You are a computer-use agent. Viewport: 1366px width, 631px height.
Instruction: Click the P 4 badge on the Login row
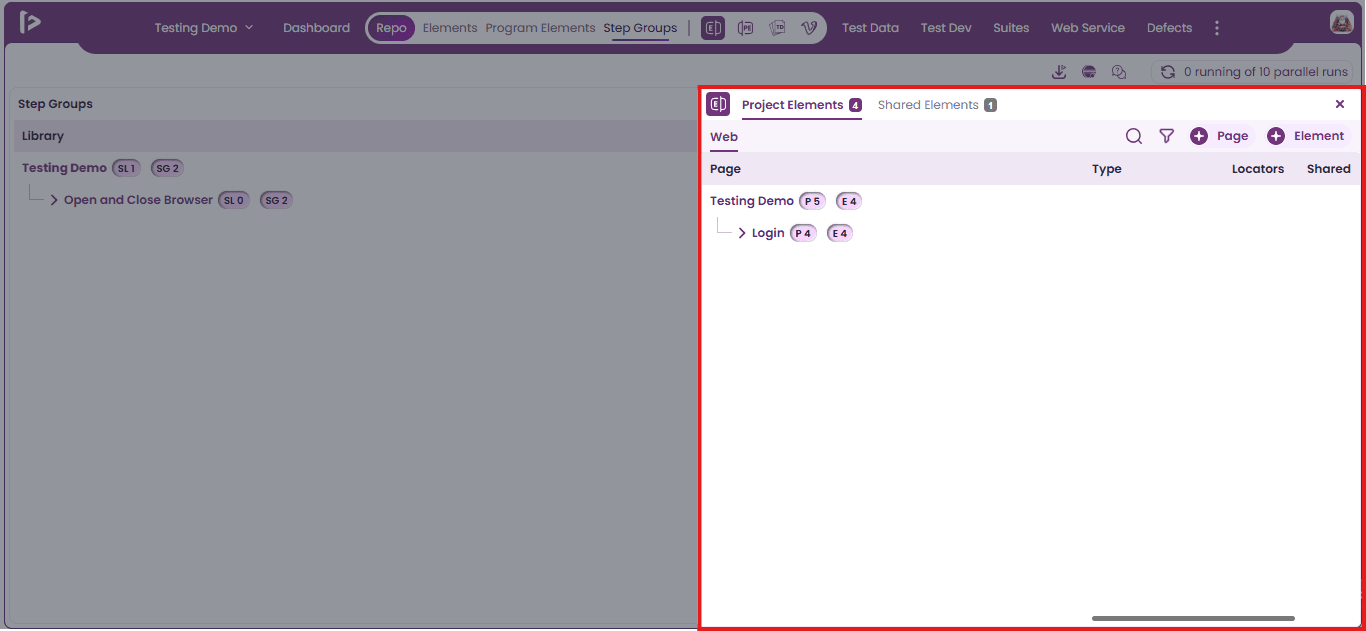pyautogui.click(x=803, y=233)
